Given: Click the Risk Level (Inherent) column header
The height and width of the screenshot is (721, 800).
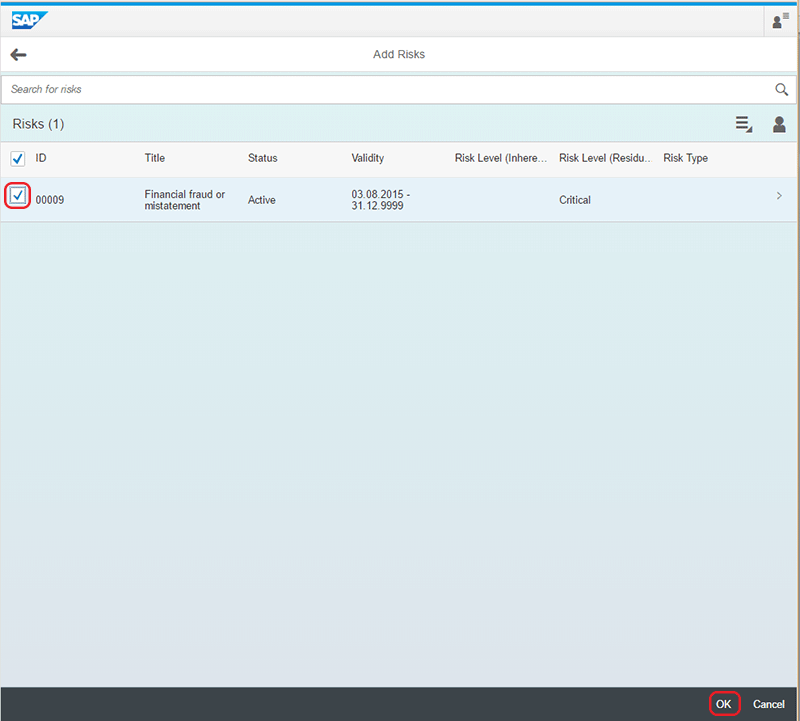Looking at the screenshot, I should point(501,158).
